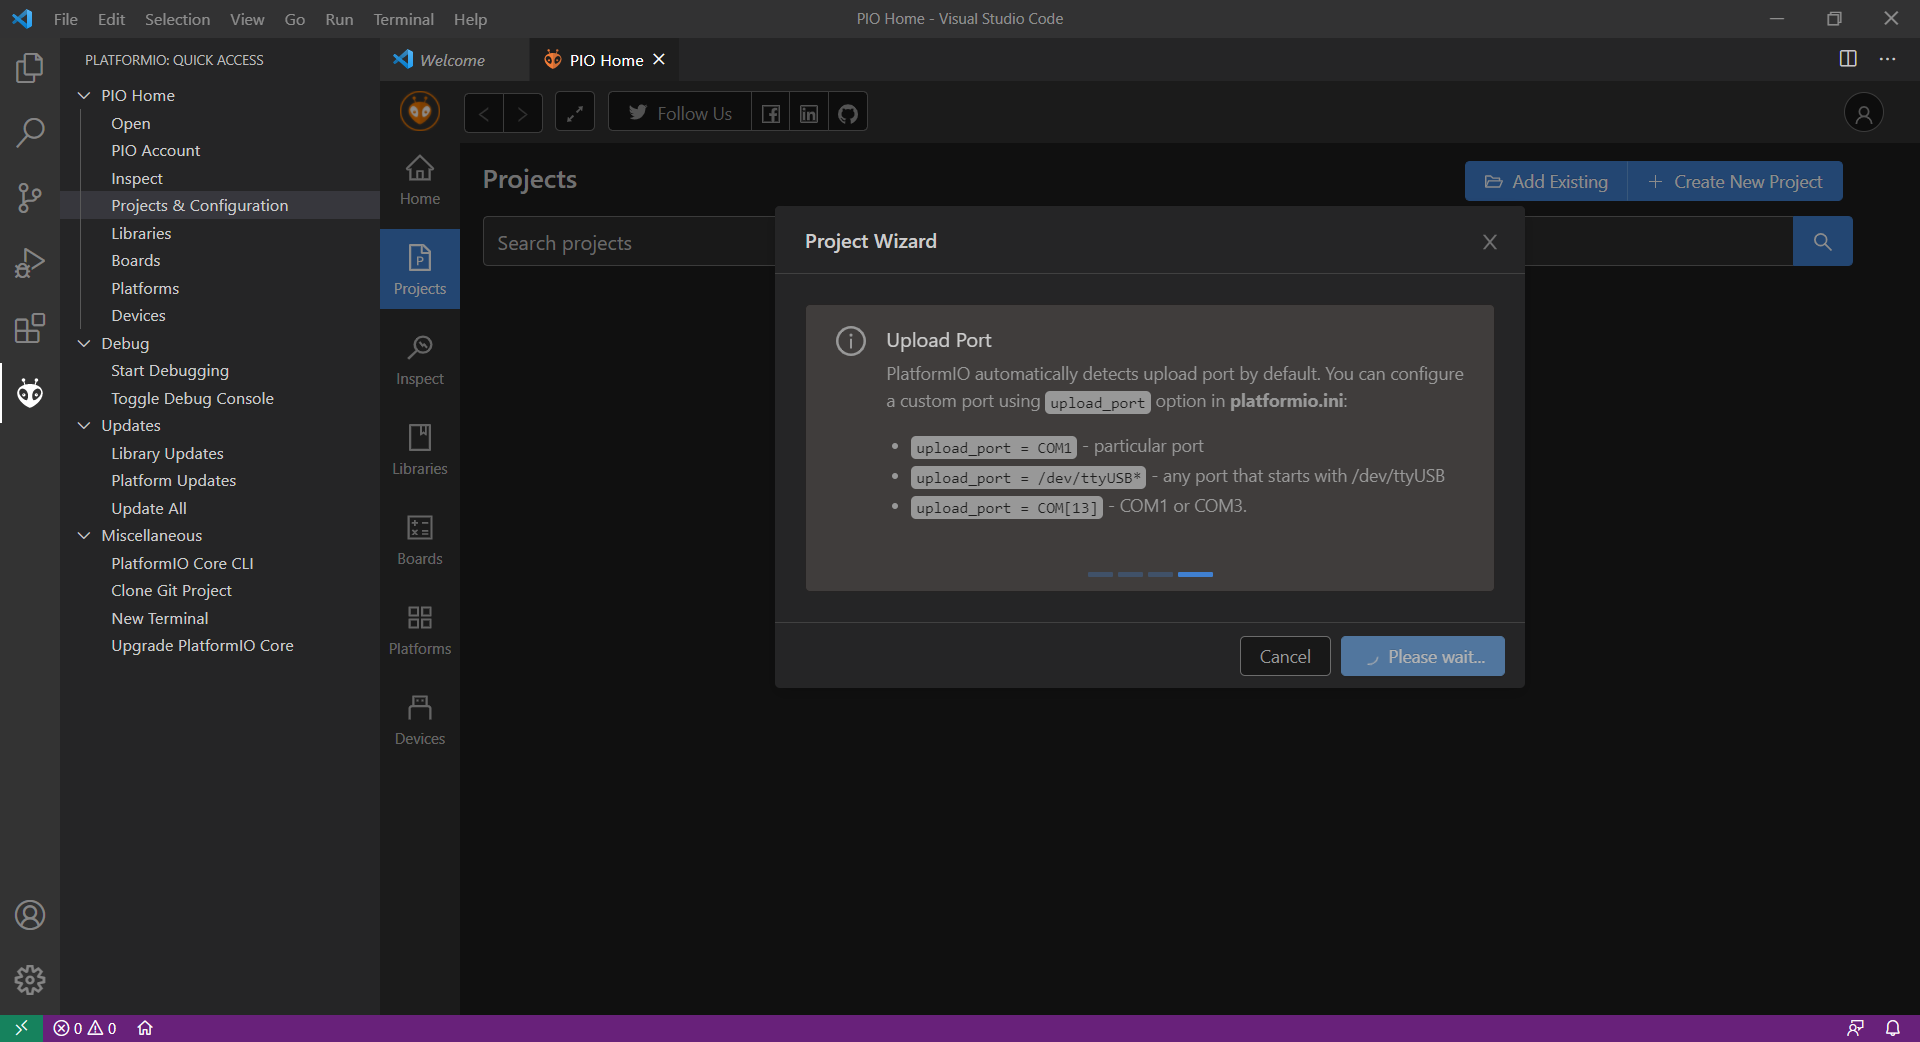Collapse the Miscellaneous section
Image resolution: width=1920 pixels, height=1042 pixels.
click(x=84, y=535)
